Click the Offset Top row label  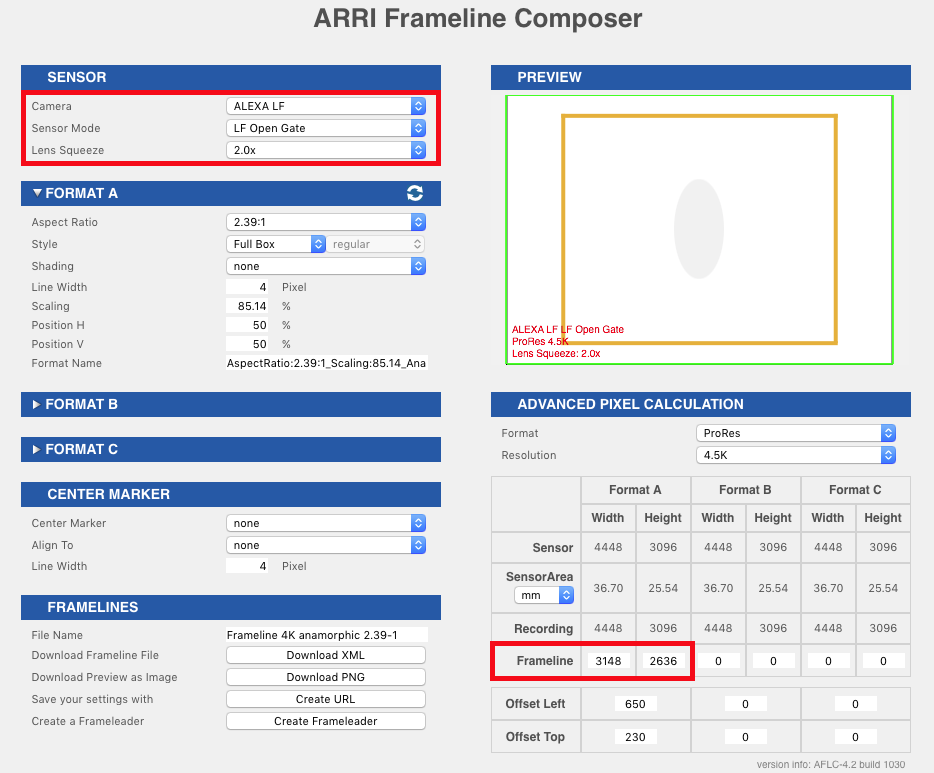click(536, 737)
